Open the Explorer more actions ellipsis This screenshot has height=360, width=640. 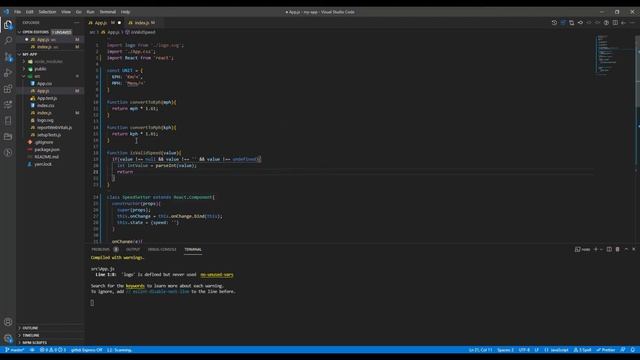[77, 23]
